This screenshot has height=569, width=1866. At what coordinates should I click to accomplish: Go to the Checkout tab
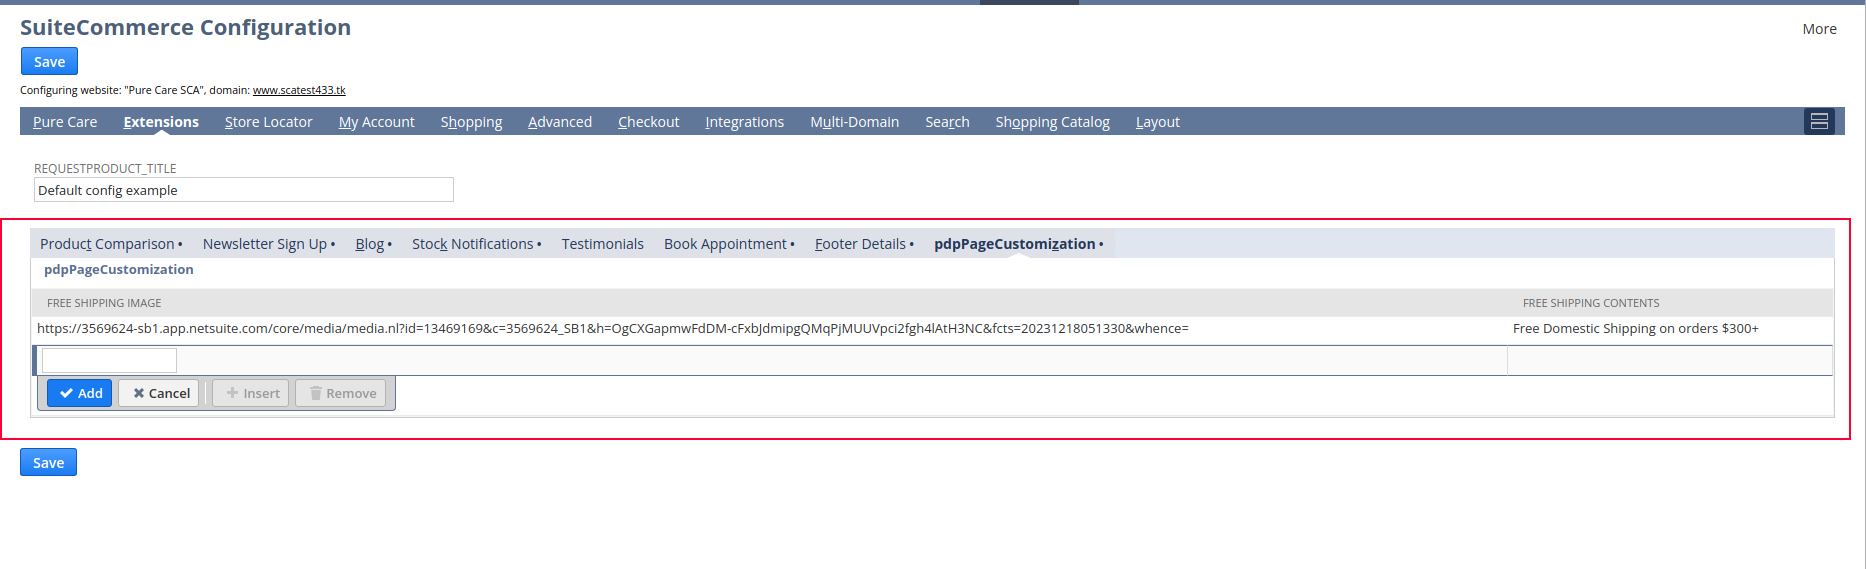pos(648,122)
